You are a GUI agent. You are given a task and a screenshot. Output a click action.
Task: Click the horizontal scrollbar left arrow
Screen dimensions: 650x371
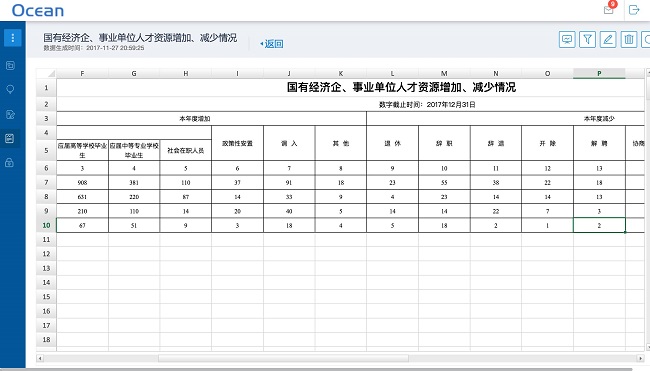pyautogui.click(x=40, y=358)
